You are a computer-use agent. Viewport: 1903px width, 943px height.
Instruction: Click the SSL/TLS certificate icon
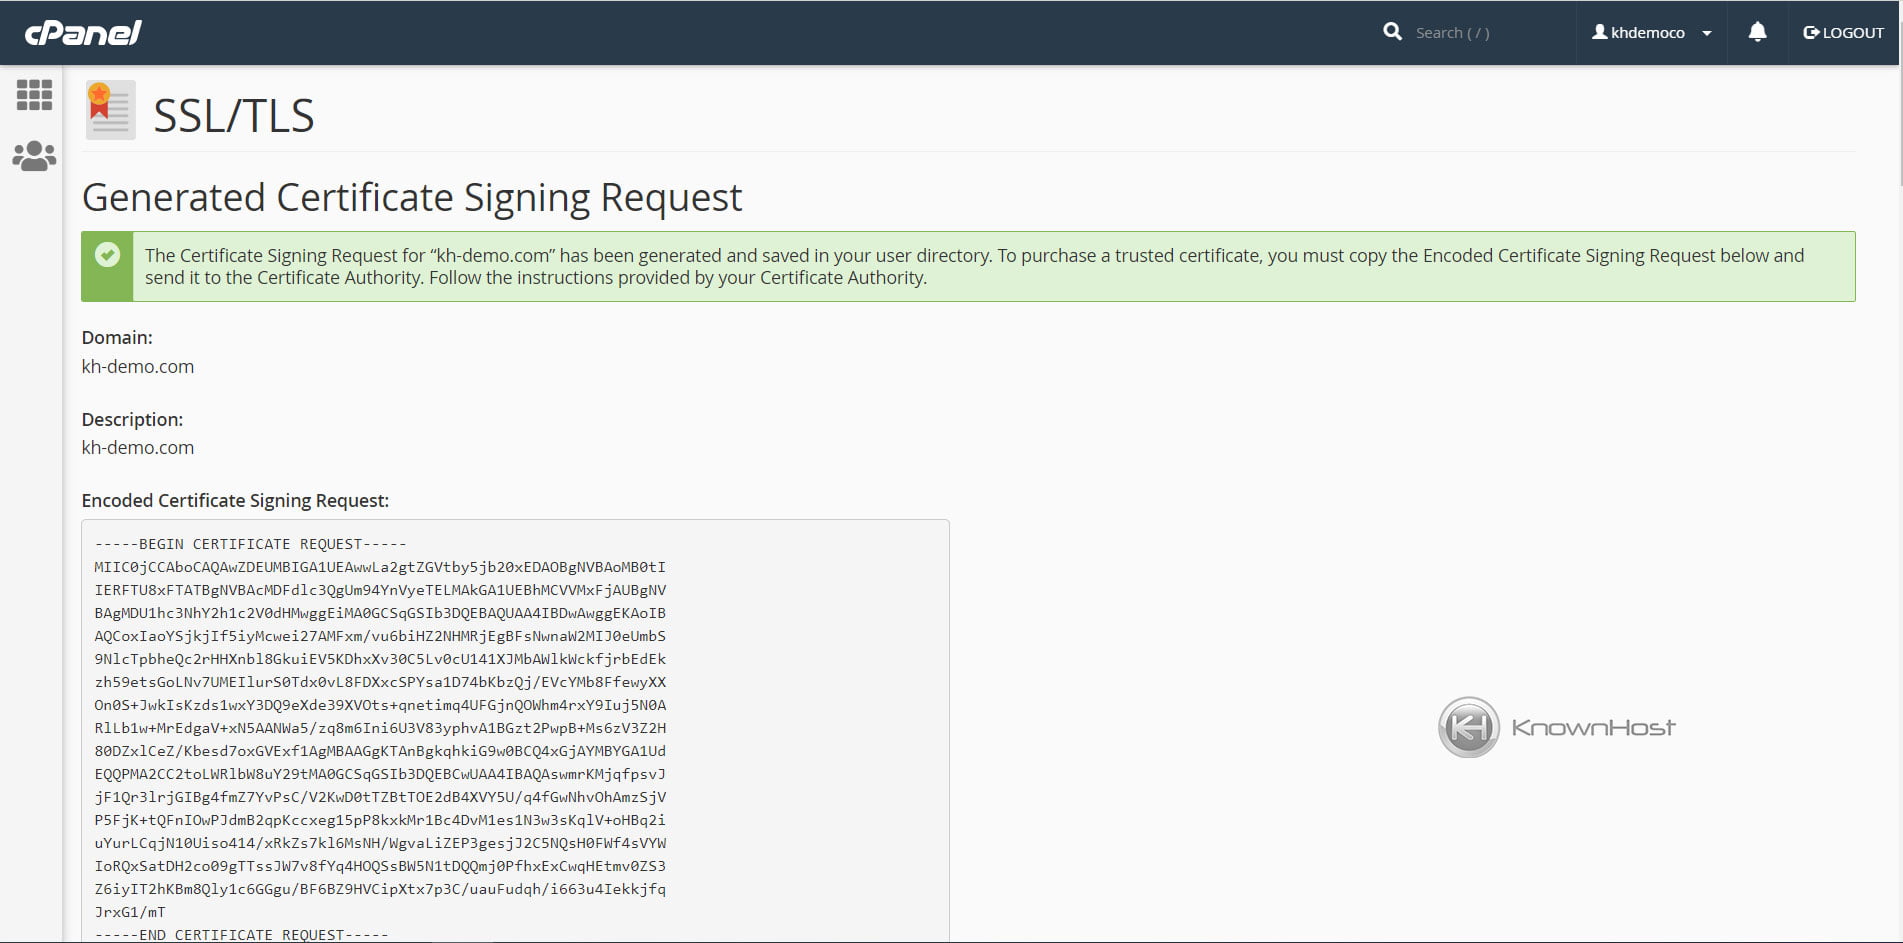(x=109, y=110)
